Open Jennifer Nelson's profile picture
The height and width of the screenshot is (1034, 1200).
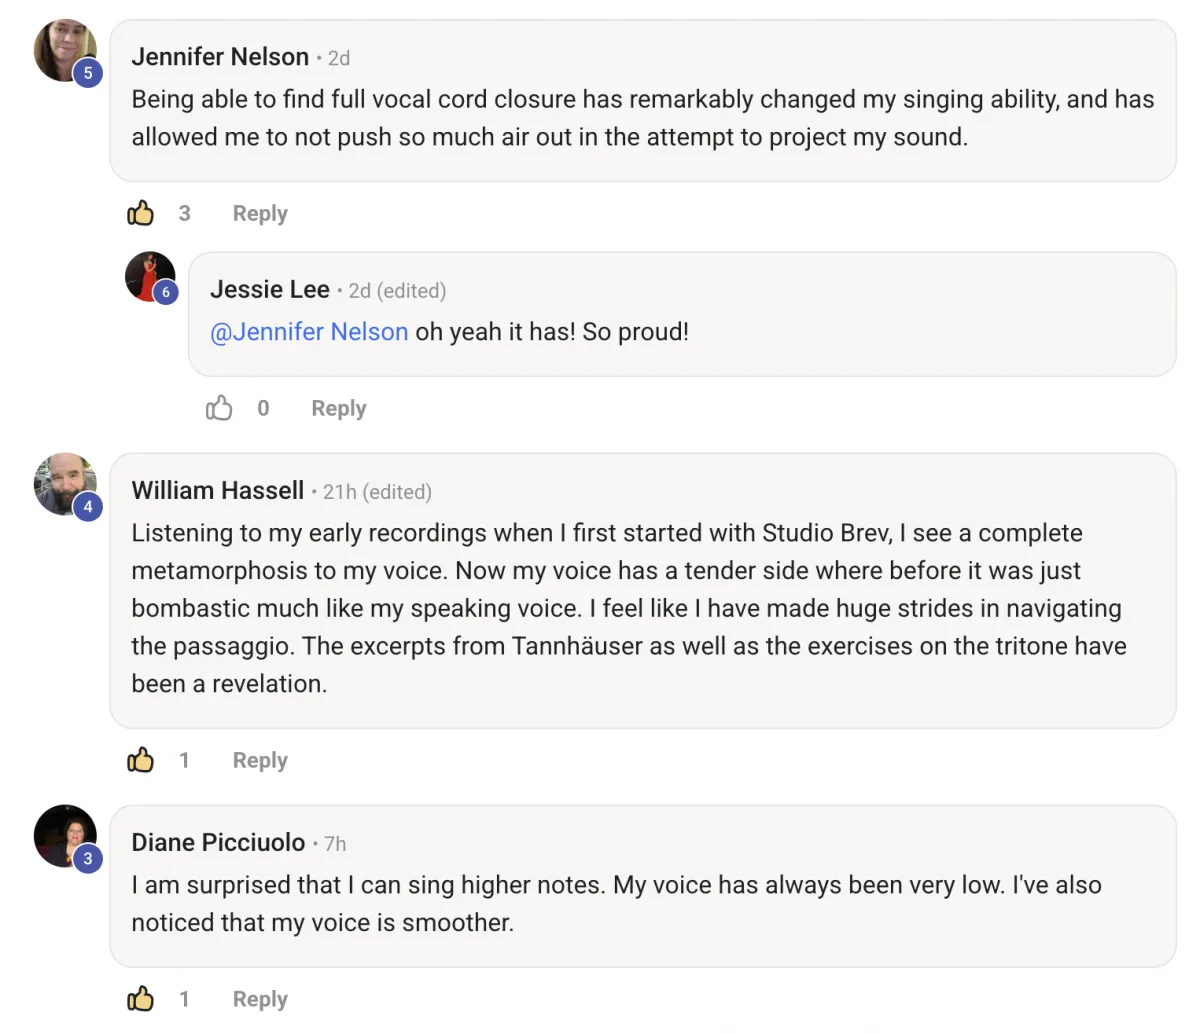62,48
